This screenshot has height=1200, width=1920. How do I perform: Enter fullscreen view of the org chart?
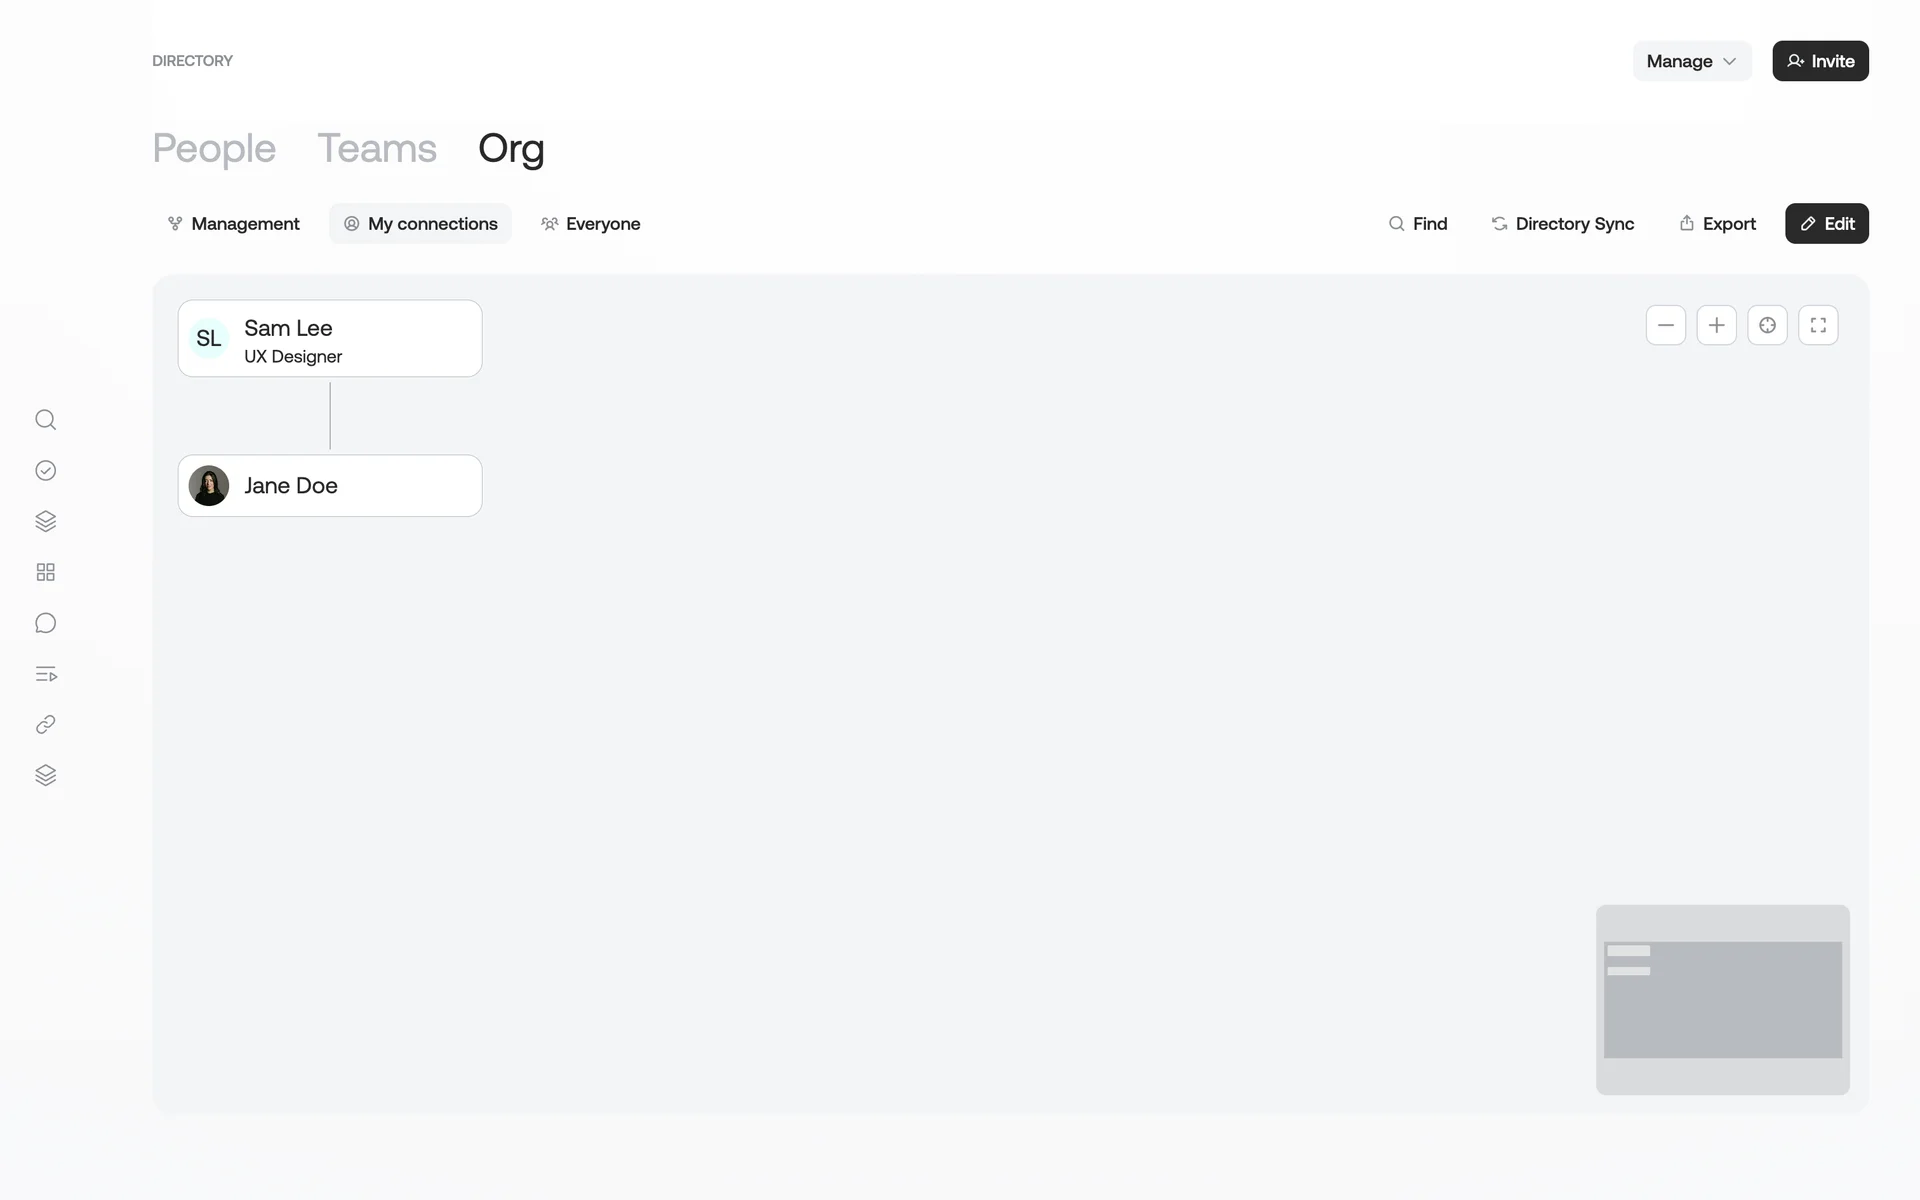click(x=1818, y=325)
